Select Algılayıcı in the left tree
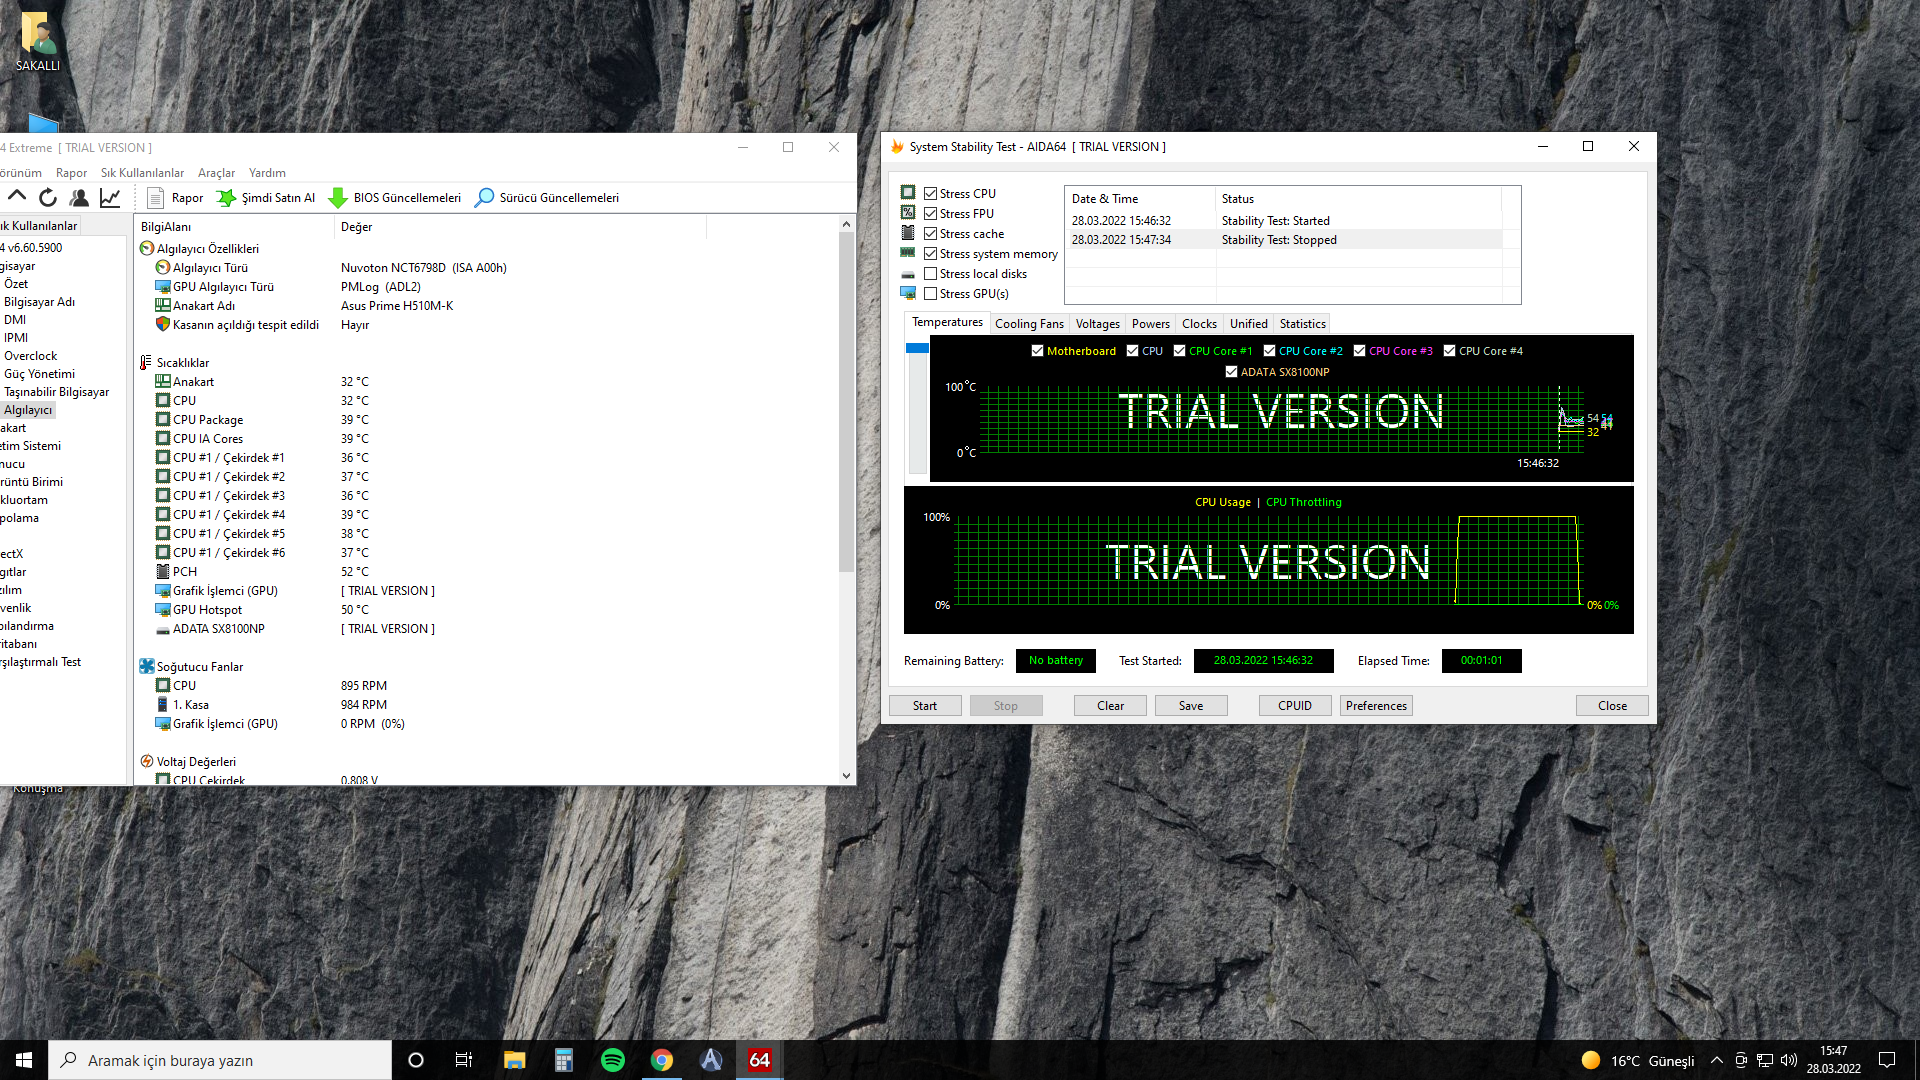Screen dimensions: 1920x1080 (27, 410)
